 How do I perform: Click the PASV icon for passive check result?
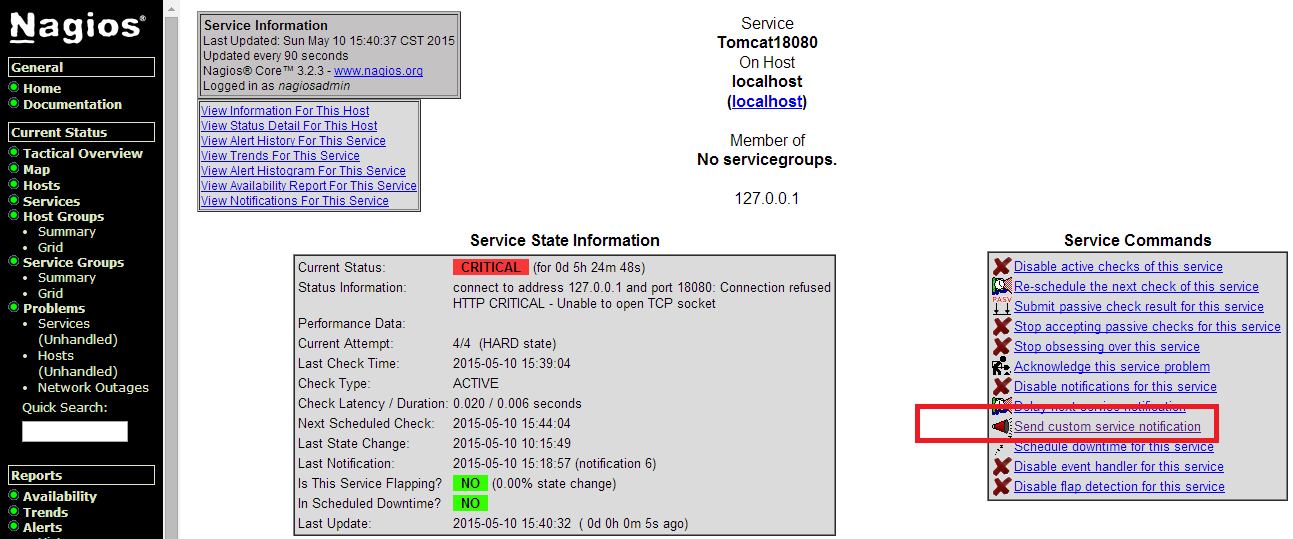pyautogui.click(x=1001, y=307)
